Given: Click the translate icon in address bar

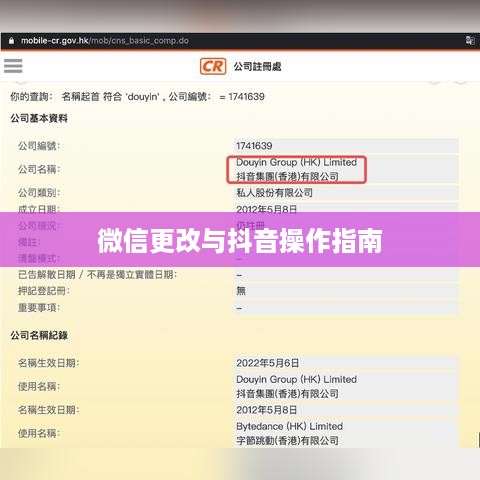Looking at the screenshot, I should [470, 41].
